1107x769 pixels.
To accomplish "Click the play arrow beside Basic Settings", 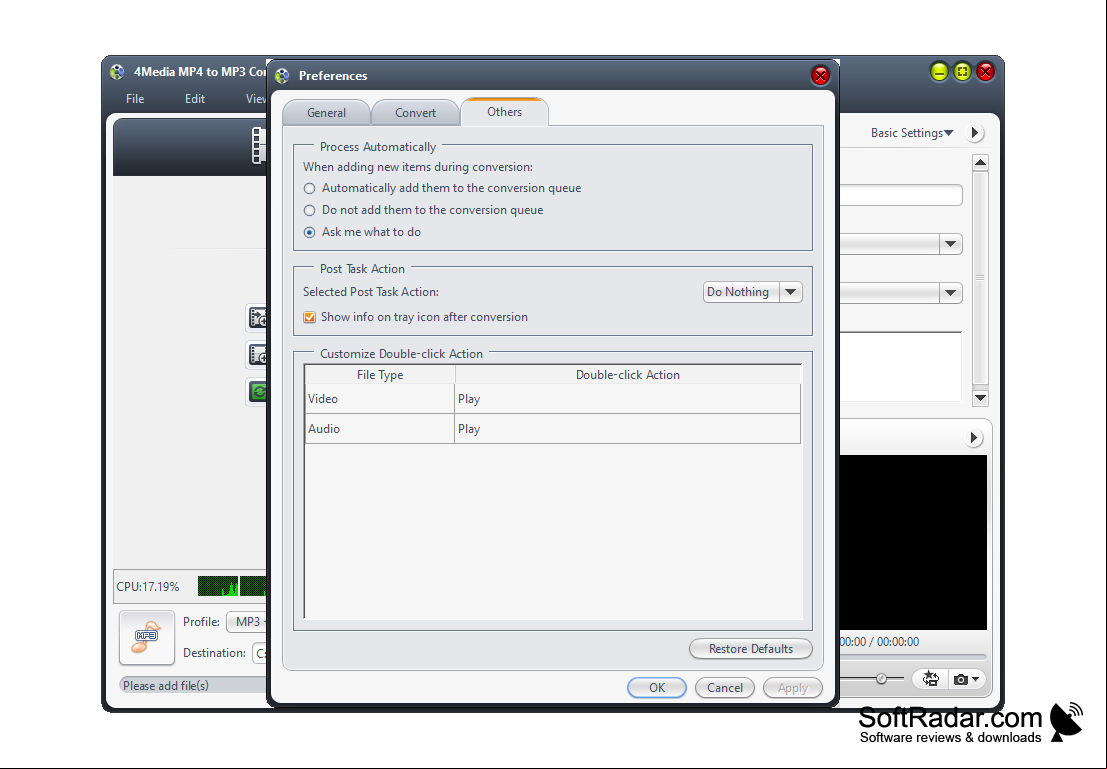I will tap(975, 133).
